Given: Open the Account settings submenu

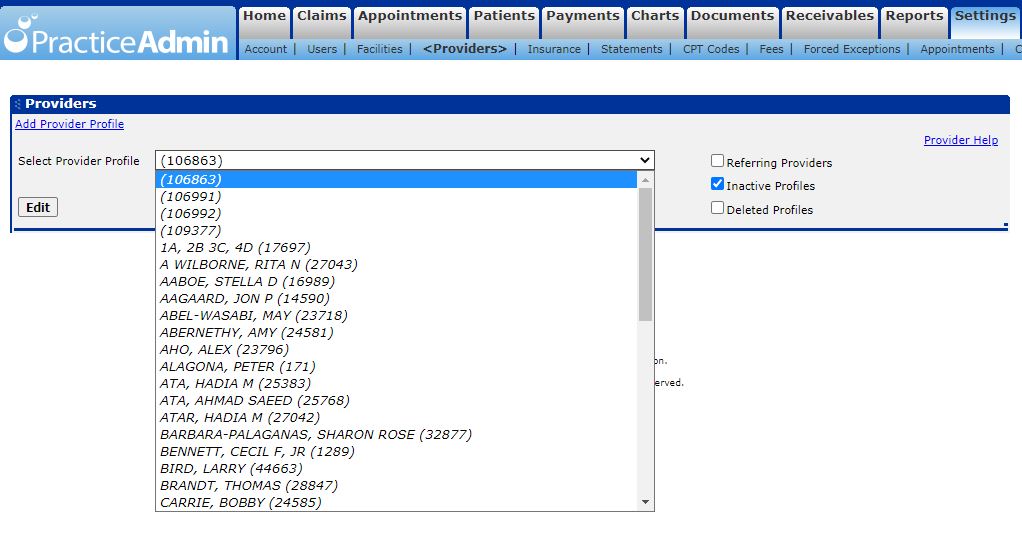Looking at the screenshot, I should (x=265, y=49).
